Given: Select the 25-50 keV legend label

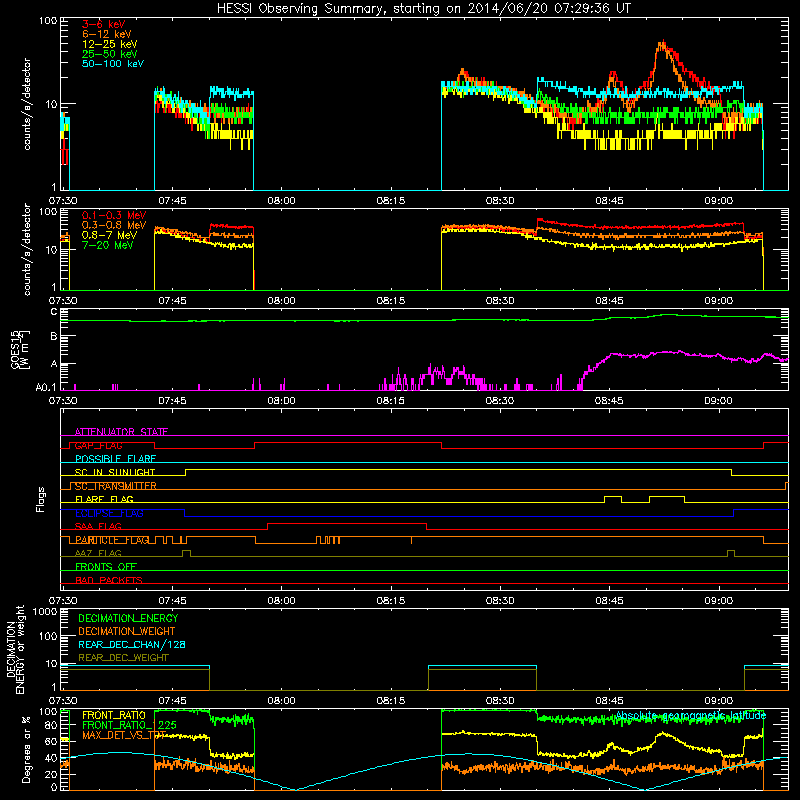Looking at the screenshot, I should point(109,54).
